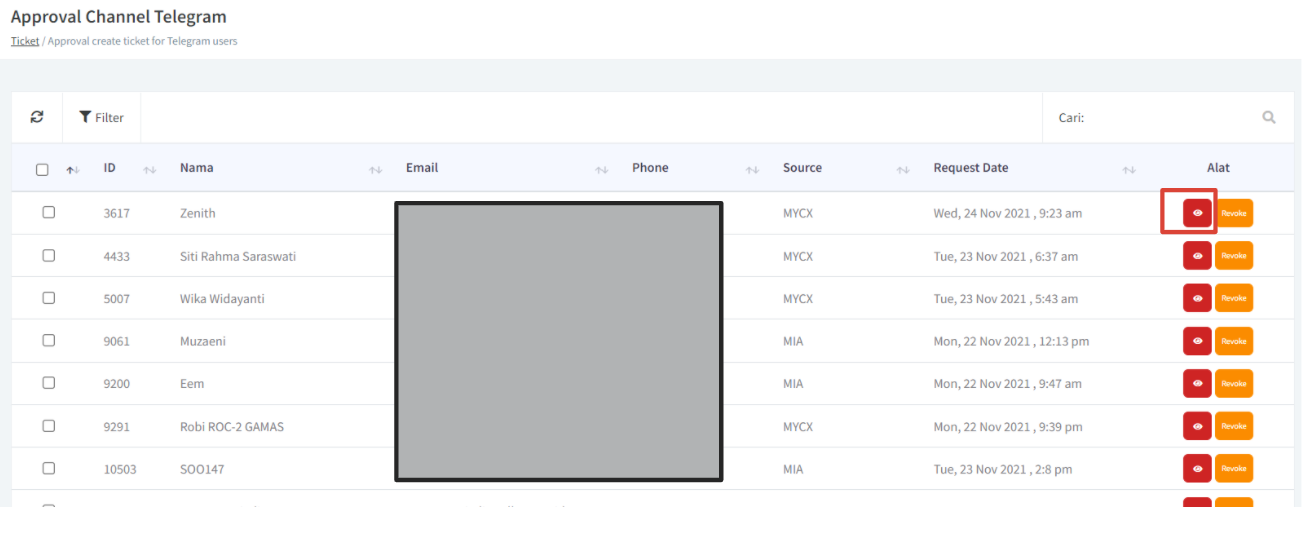This screenshot has height=559, width=1308.
Task: Revoke approval for Zenith
Action: pyautogui.click(x=1233, y=213)
